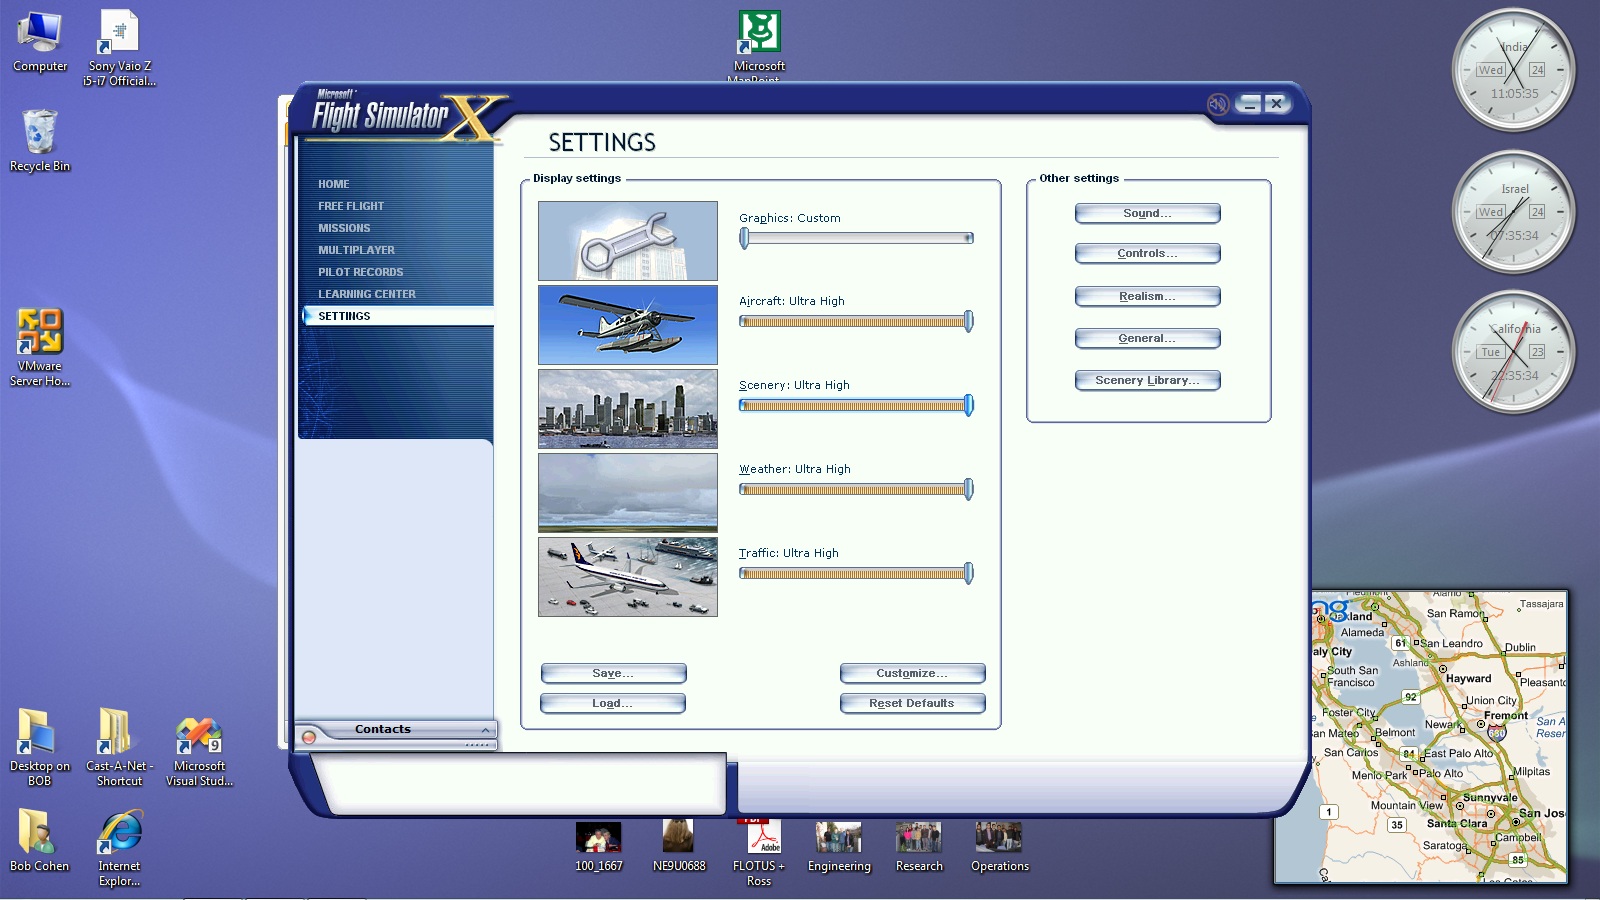Select the Sony Vaio Z shortcut icon
1600x900 pixels.
pos(119,48)
